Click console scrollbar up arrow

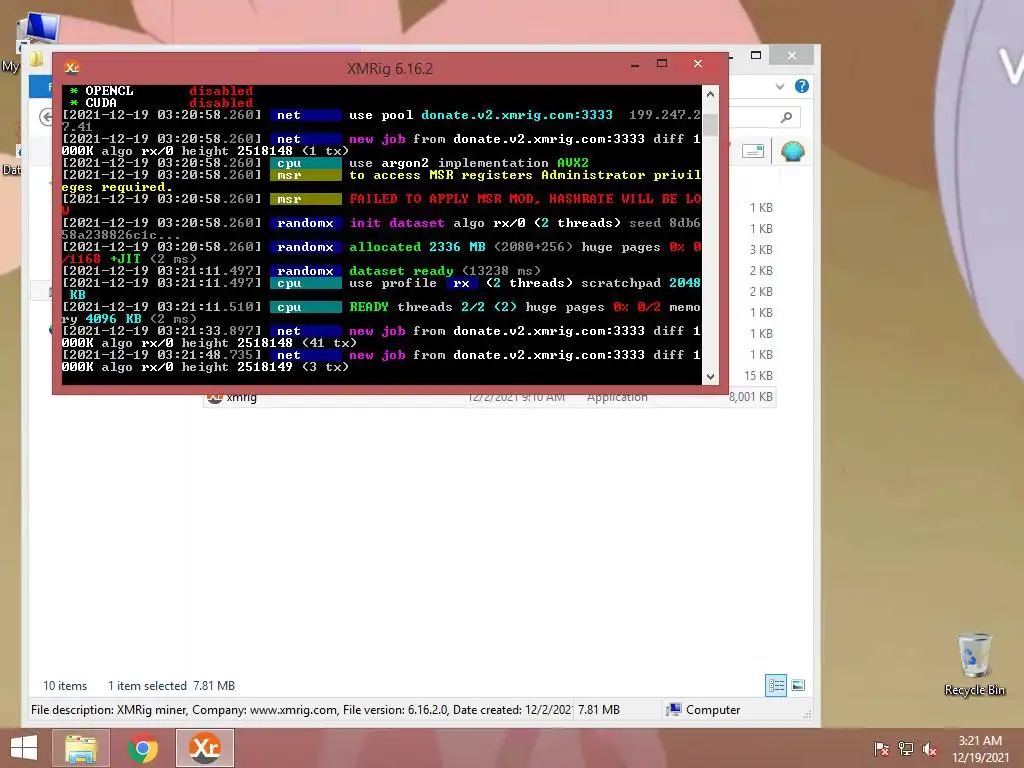click(x=711, y=94)
